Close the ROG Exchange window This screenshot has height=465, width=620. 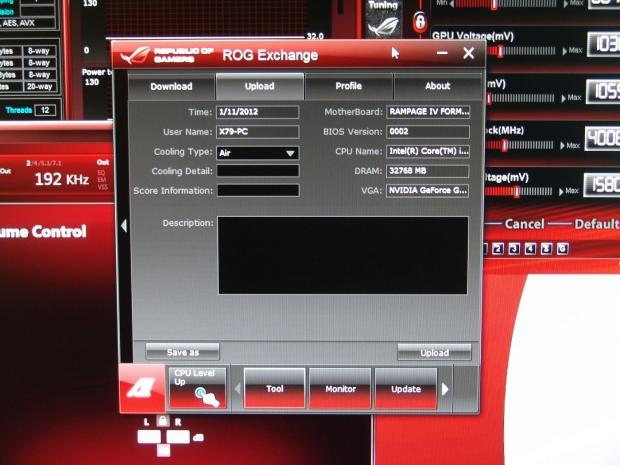[469, 53]
